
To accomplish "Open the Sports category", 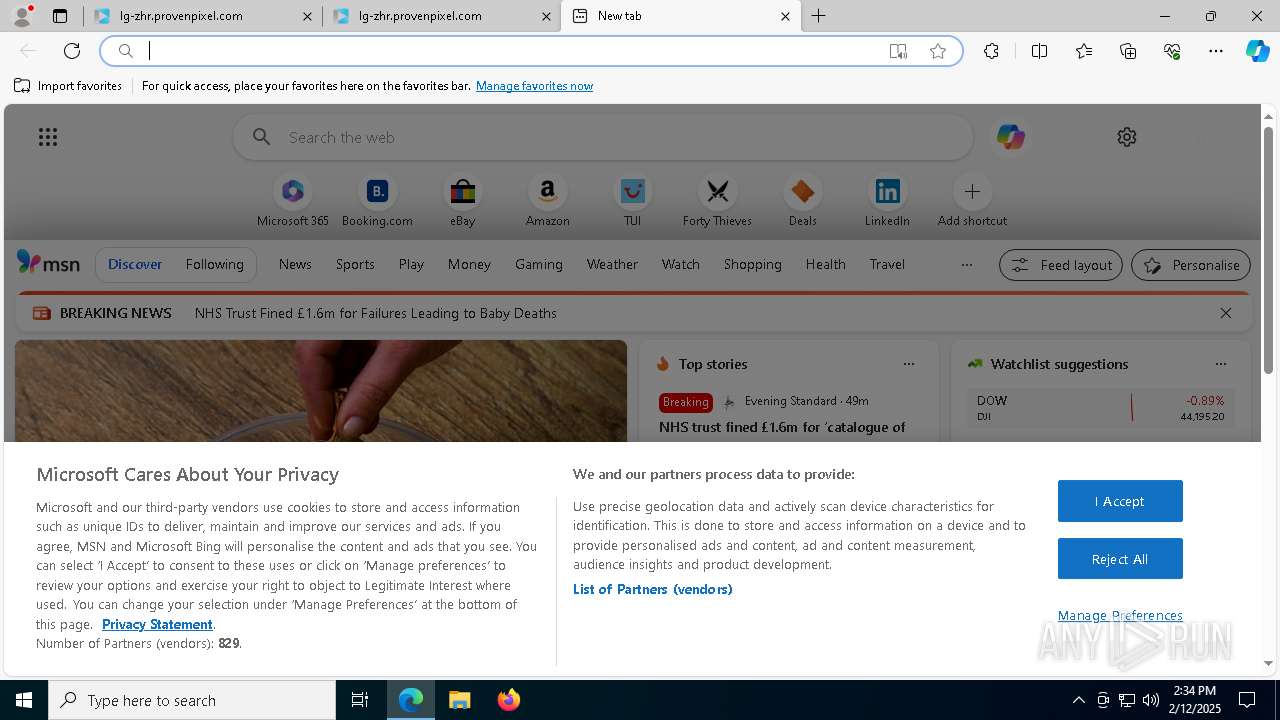I will 355,264.
